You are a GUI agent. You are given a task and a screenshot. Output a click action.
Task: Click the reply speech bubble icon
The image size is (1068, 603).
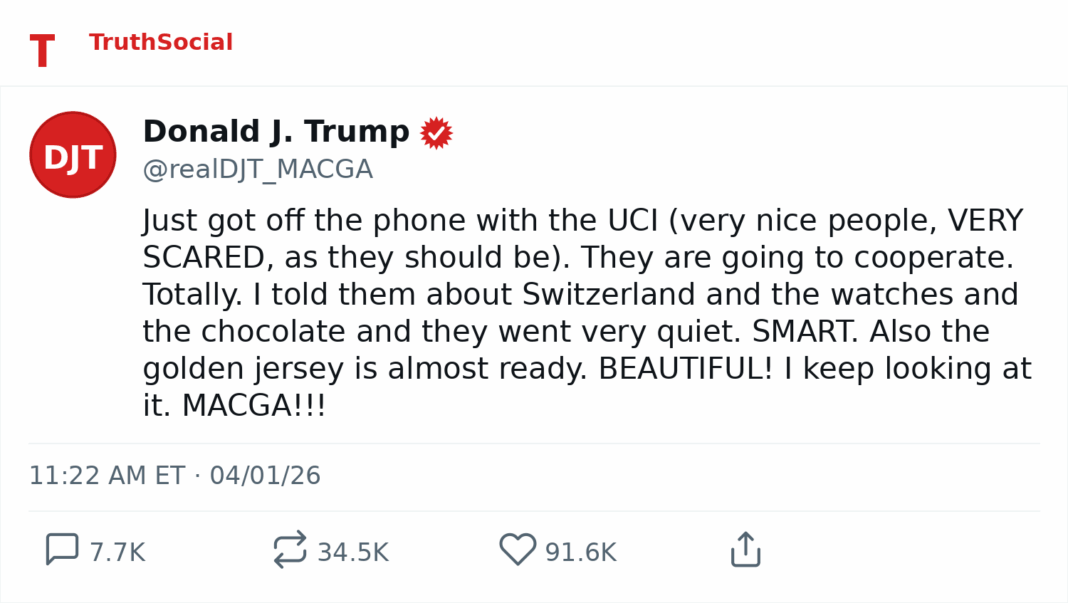(x=62, y=550)
